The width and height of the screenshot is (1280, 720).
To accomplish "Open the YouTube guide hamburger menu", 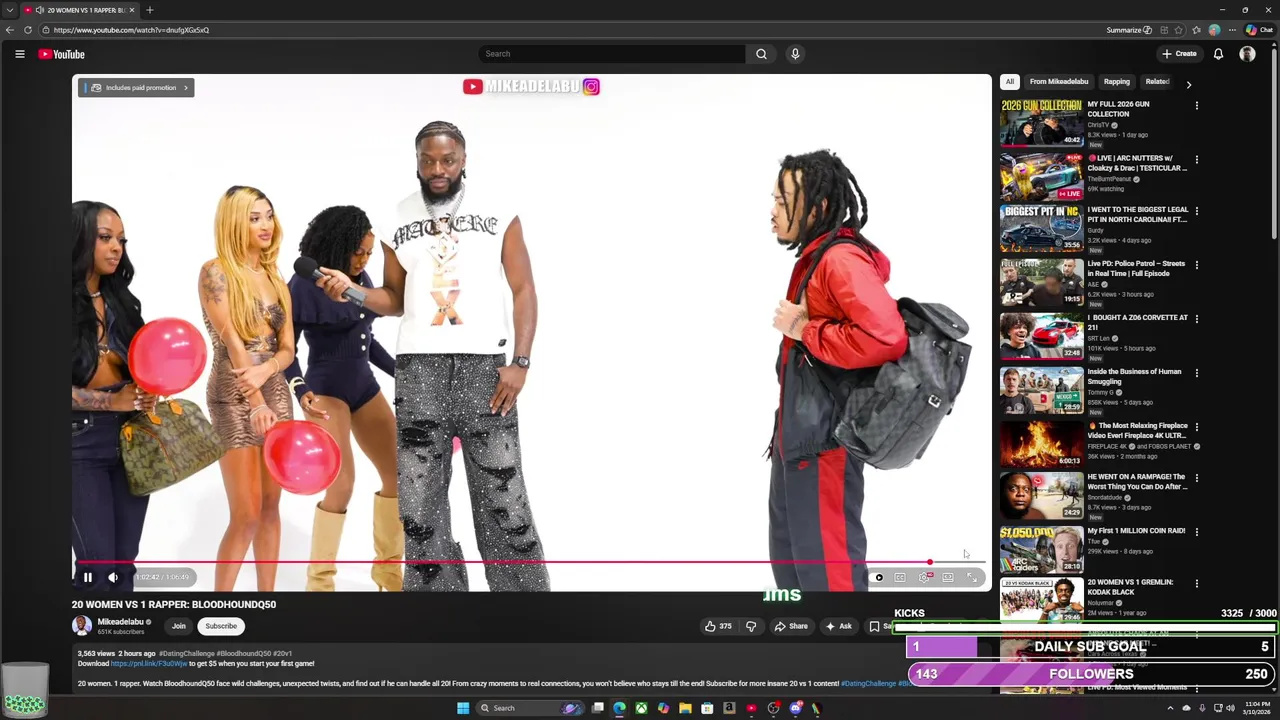I will click(20, 54).
